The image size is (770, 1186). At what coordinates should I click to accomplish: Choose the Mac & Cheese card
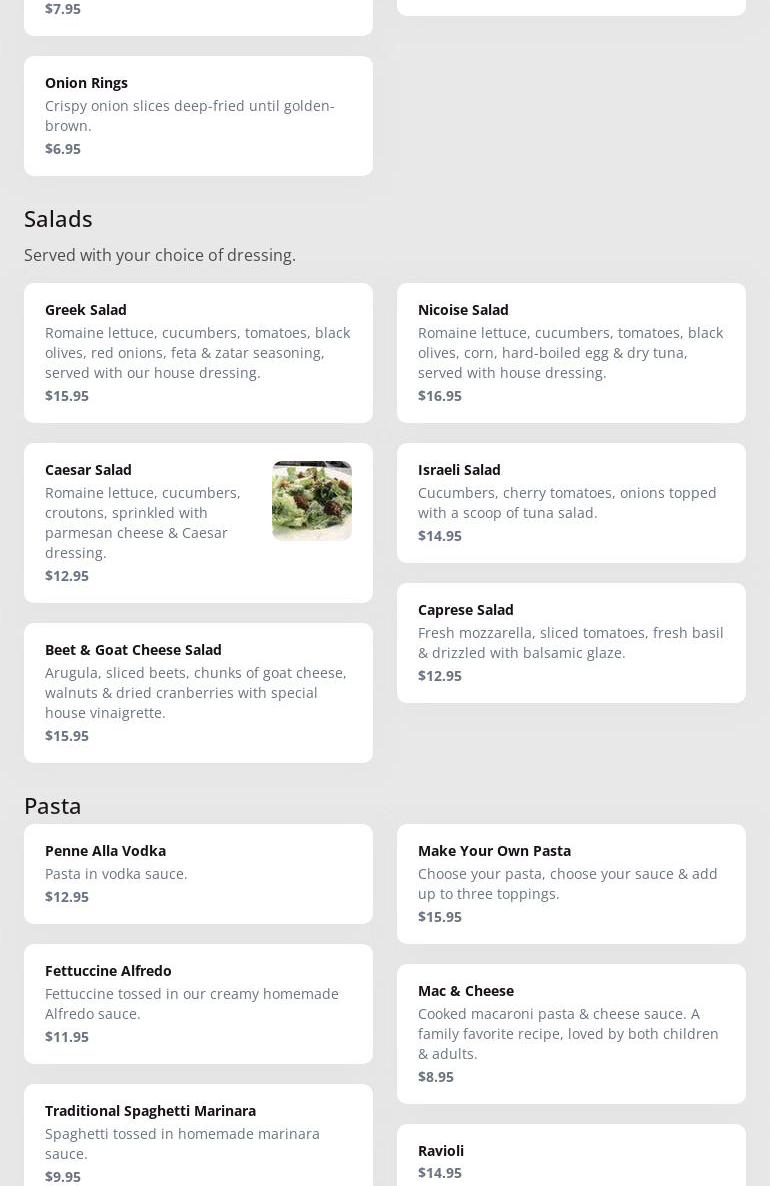coord(570,1033)
